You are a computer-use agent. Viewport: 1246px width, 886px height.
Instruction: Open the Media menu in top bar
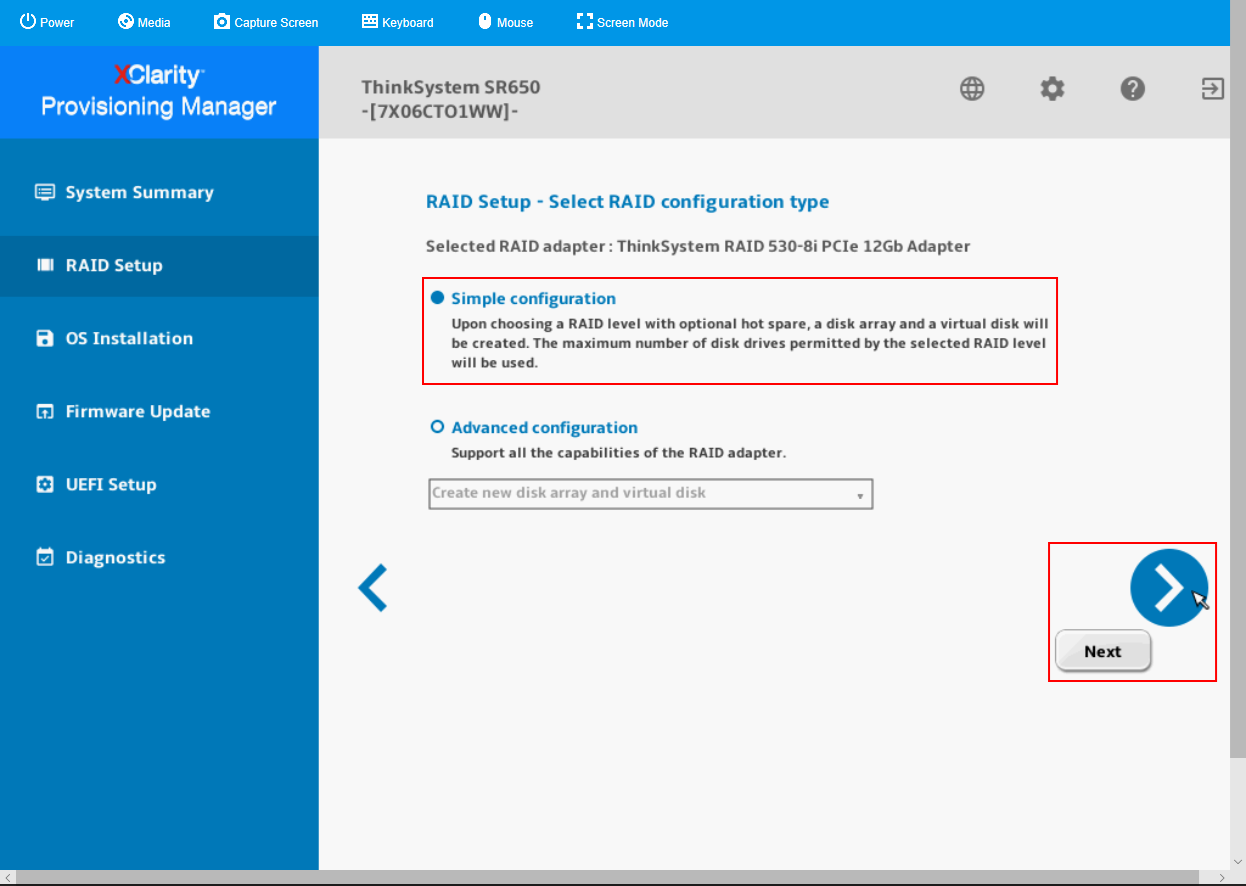144,22
